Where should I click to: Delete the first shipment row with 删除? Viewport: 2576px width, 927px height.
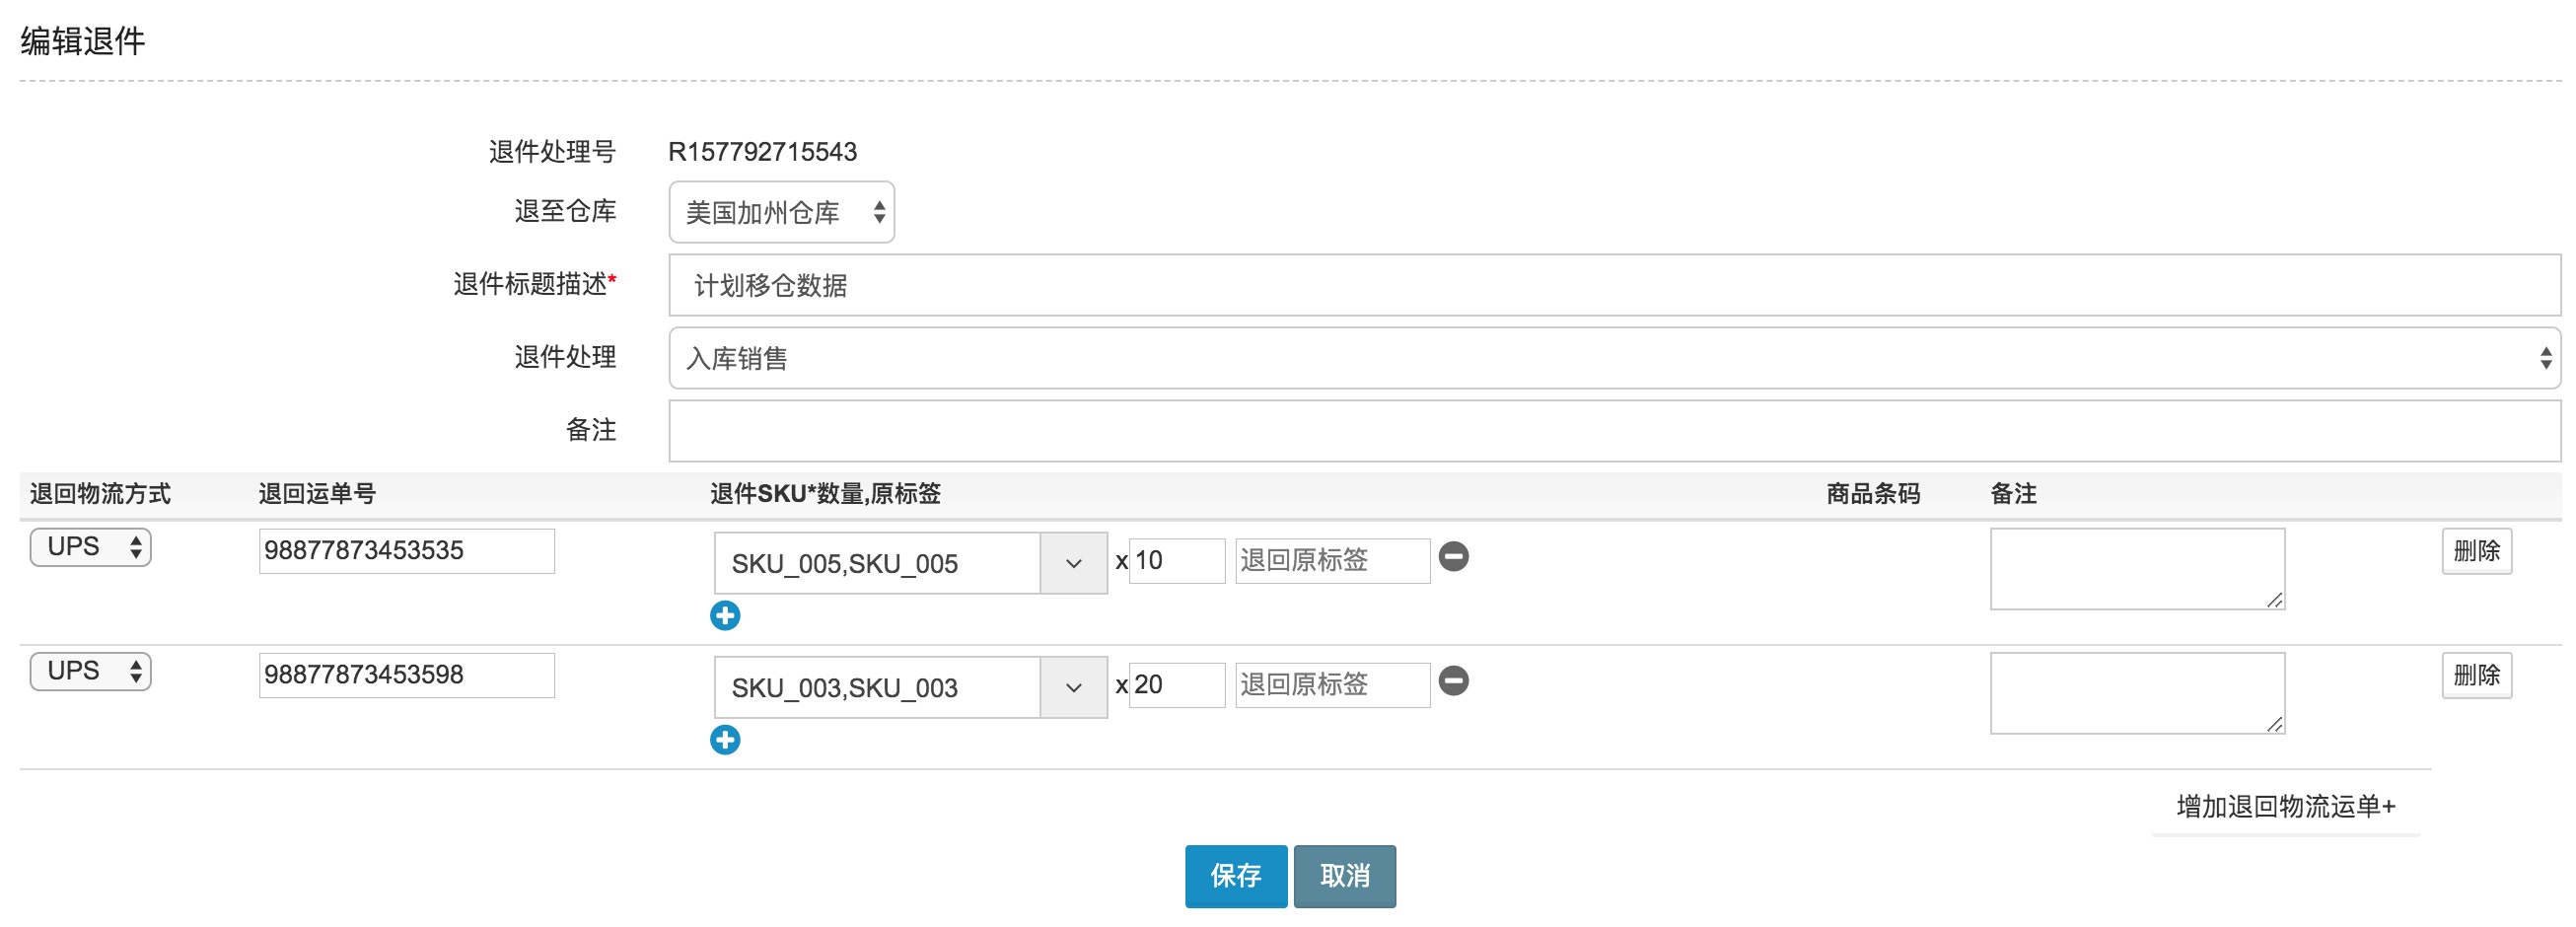(2476, 551)
